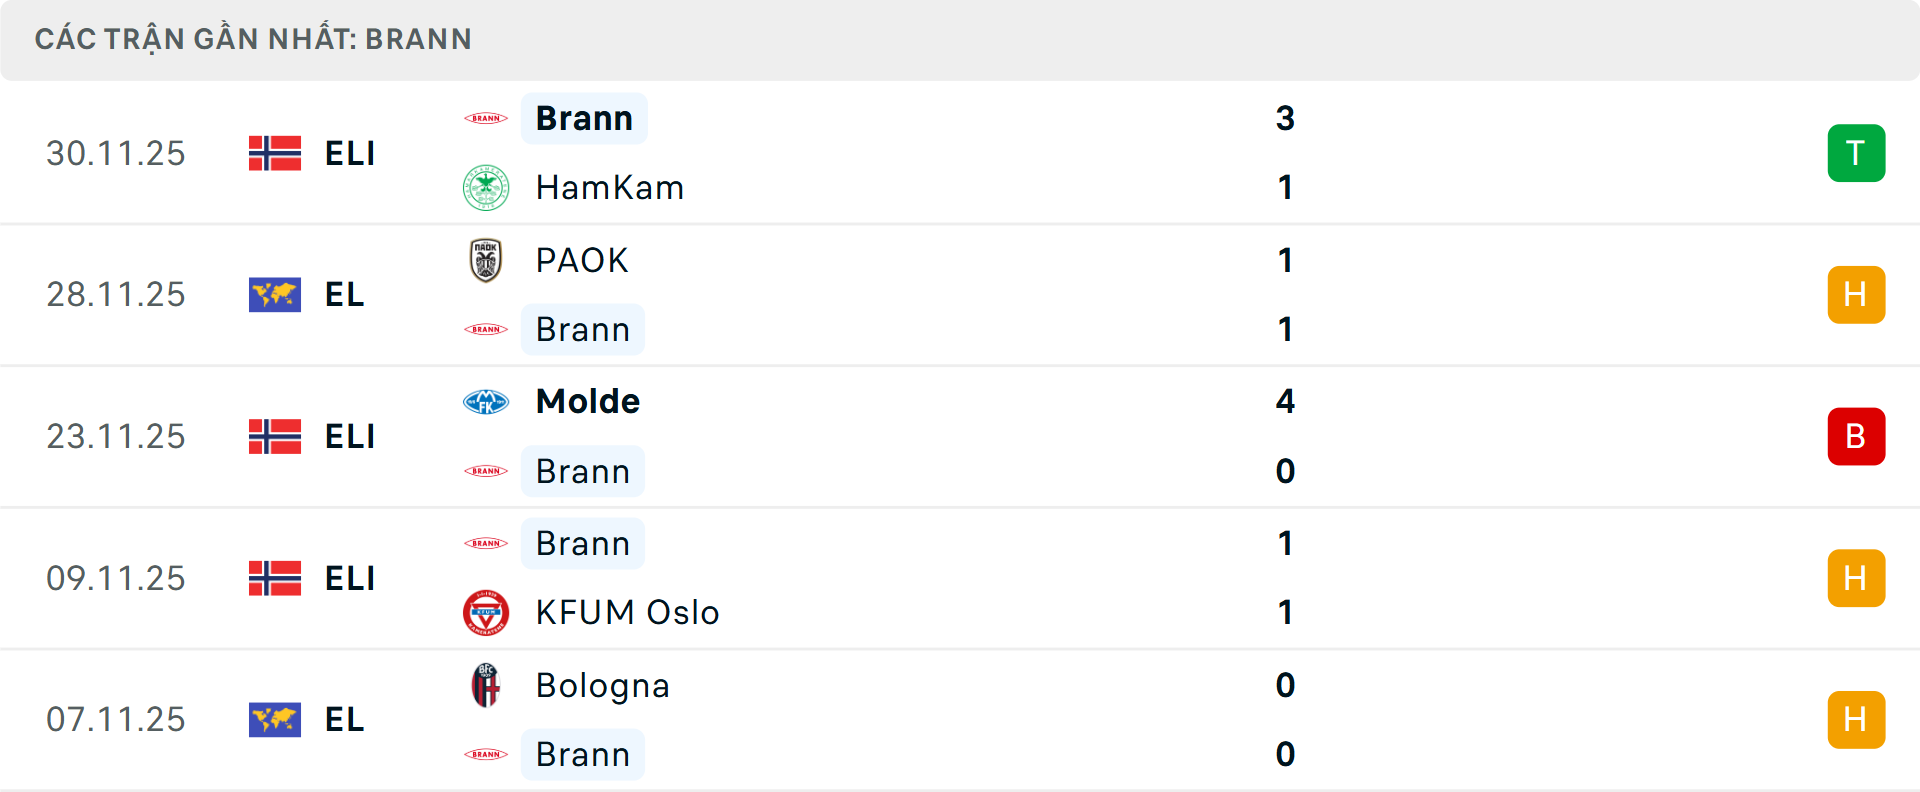Click the H badge for the KFUM Oslo match

tap(1856, 578)
